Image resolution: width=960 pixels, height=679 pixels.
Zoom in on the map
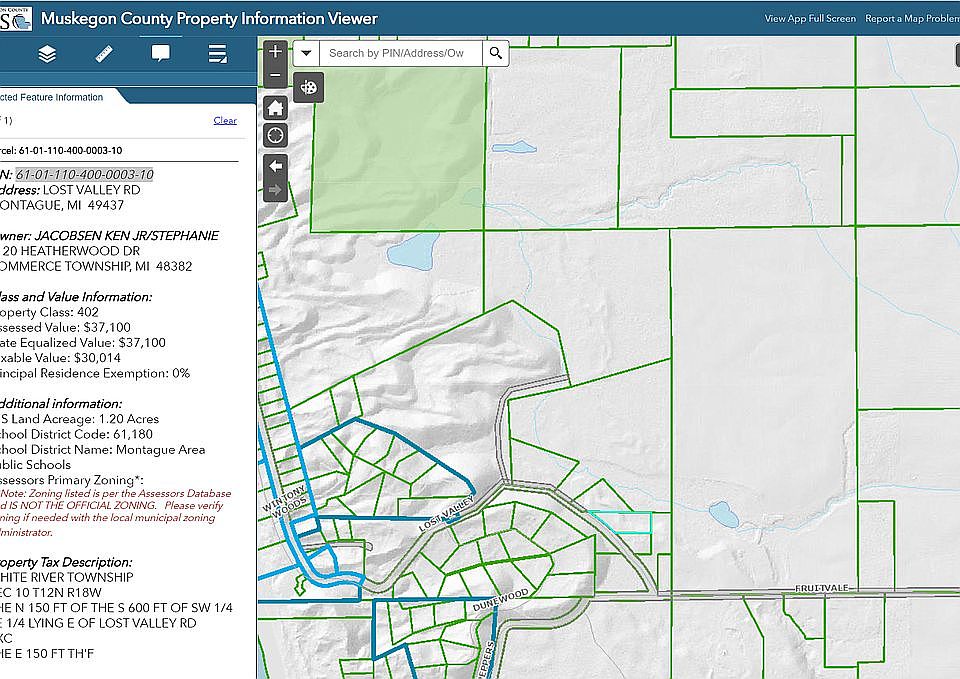(x=275, y=51)
